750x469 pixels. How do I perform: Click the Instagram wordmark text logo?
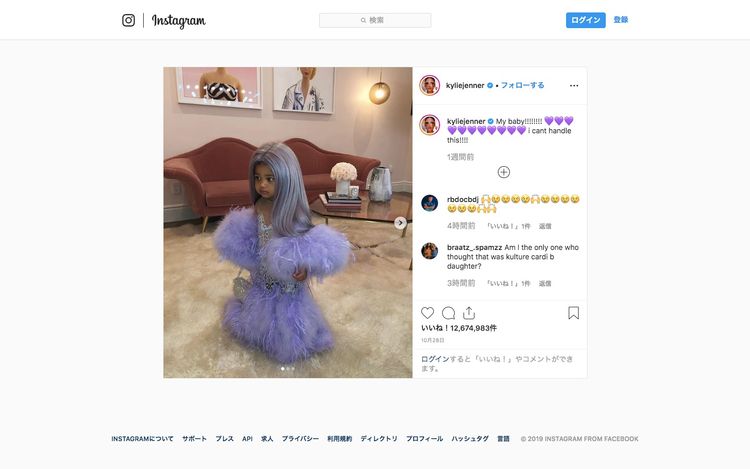point(178,21)
